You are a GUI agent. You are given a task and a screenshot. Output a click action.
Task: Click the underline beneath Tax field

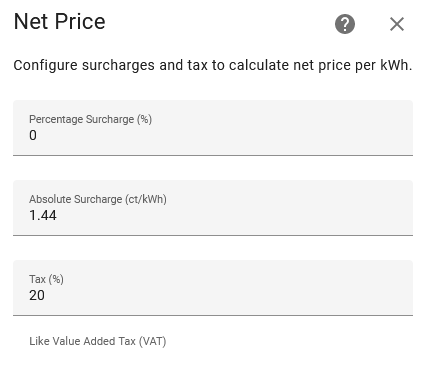click(213, 315)
